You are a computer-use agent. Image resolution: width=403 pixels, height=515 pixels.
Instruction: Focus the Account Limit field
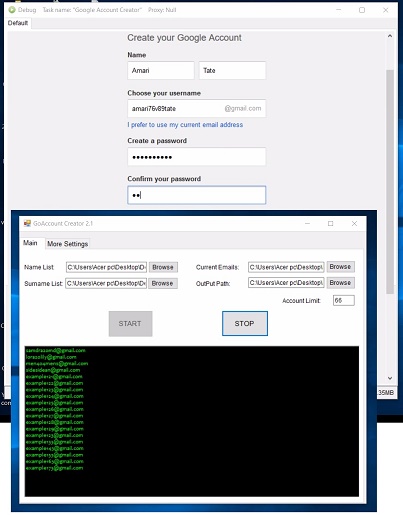tap(343, 300)
